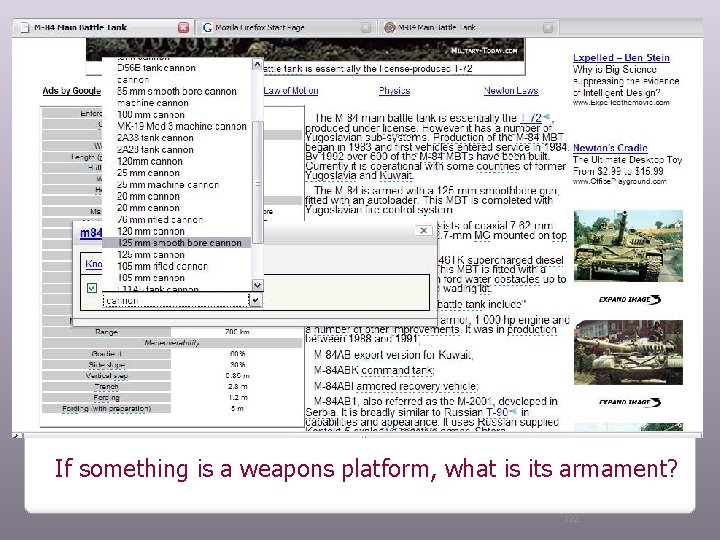The height and width of the screenshot is (540, 720).
Task: Open the Newton Laws ad link
Action: [511, 90]
